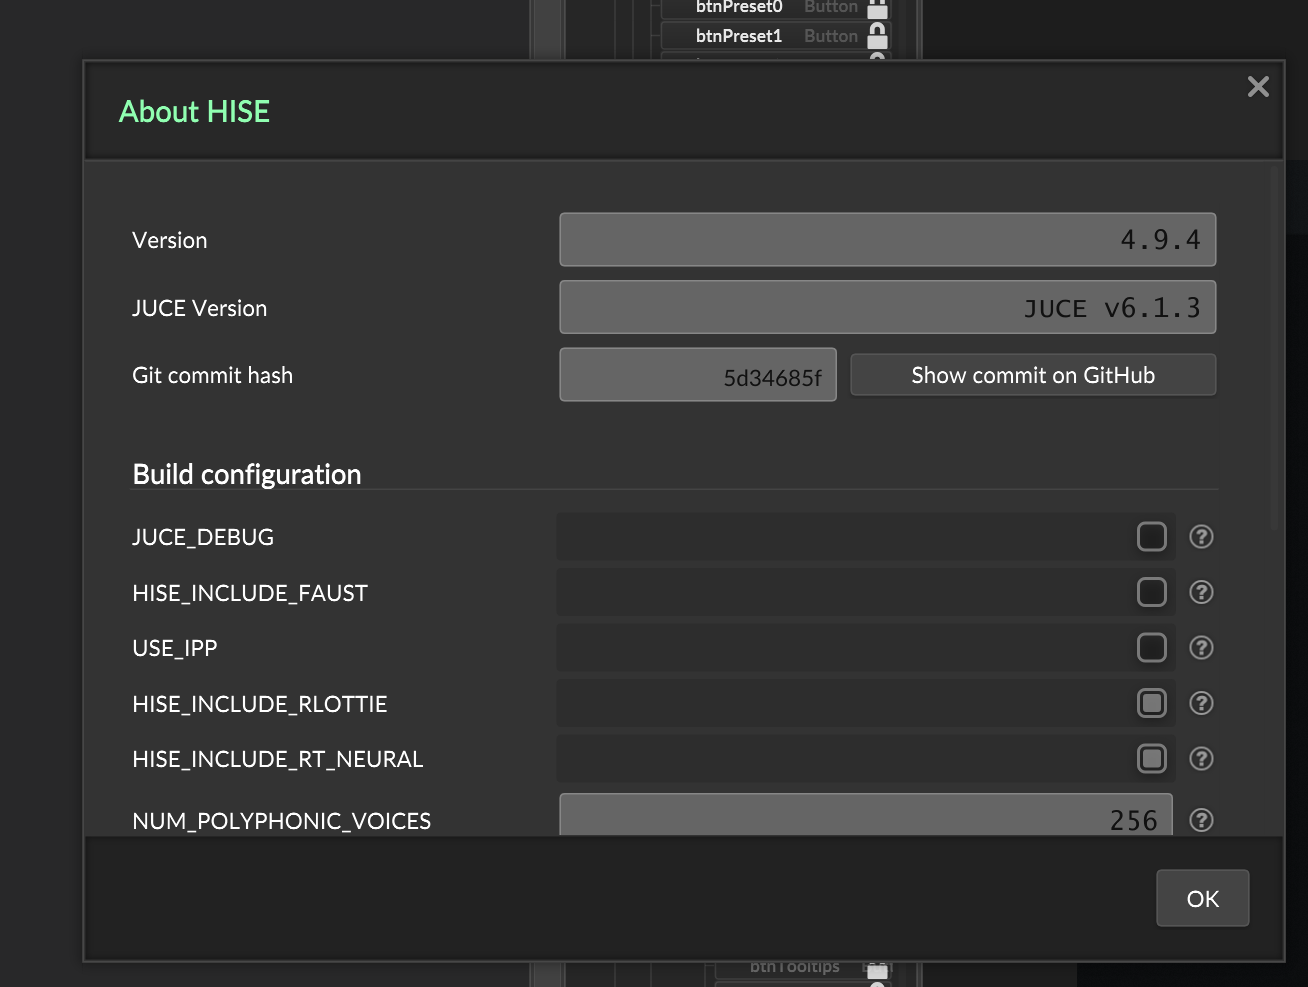Select the NUM_POLYPHONIC_VOICES value field
1308x987 pixels.
(866, 815)
